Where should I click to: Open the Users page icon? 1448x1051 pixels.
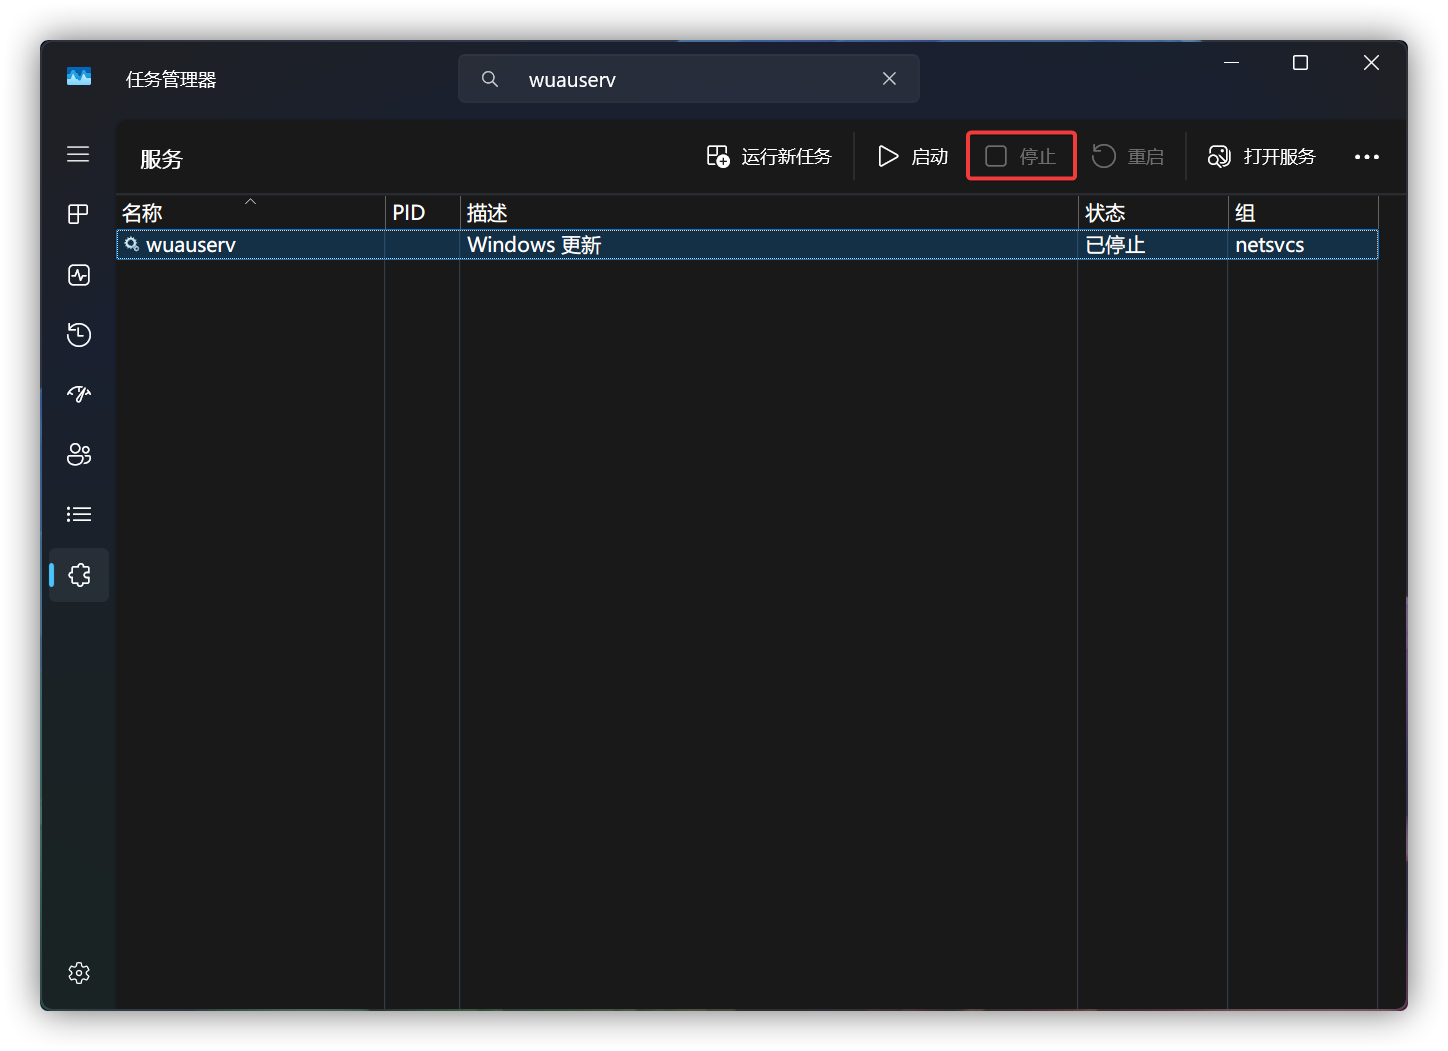pyautogui.click(x=78, y=455)
